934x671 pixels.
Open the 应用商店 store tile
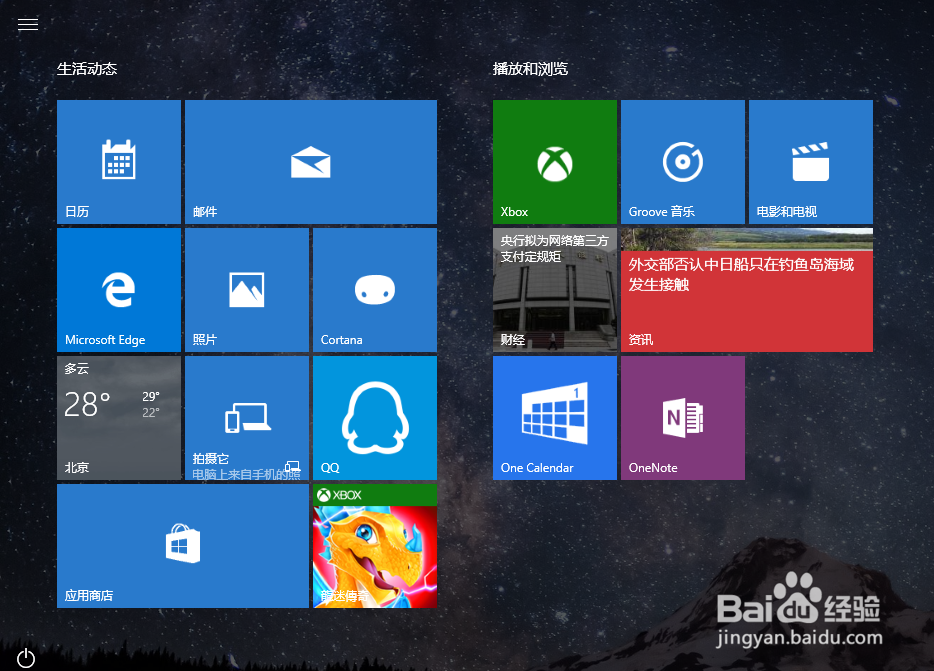click(183, 546)
